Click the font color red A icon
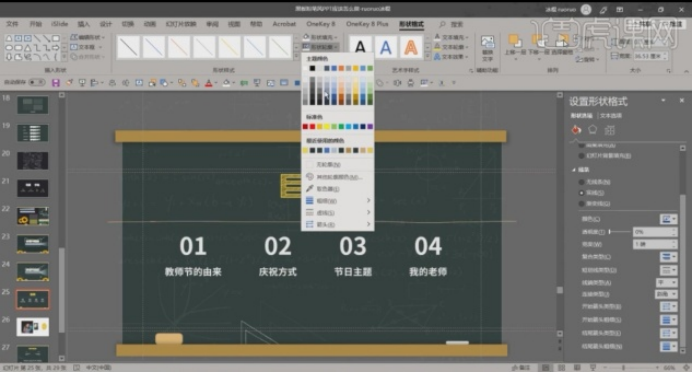The height and width of the screenshot is (372, 692). 209,83
